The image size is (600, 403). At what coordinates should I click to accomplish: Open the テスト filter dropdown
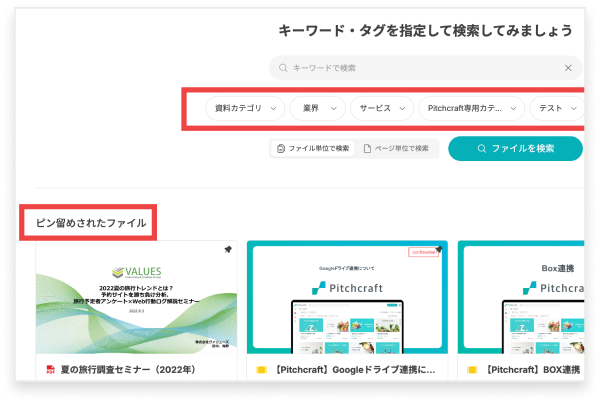(557, 108)
